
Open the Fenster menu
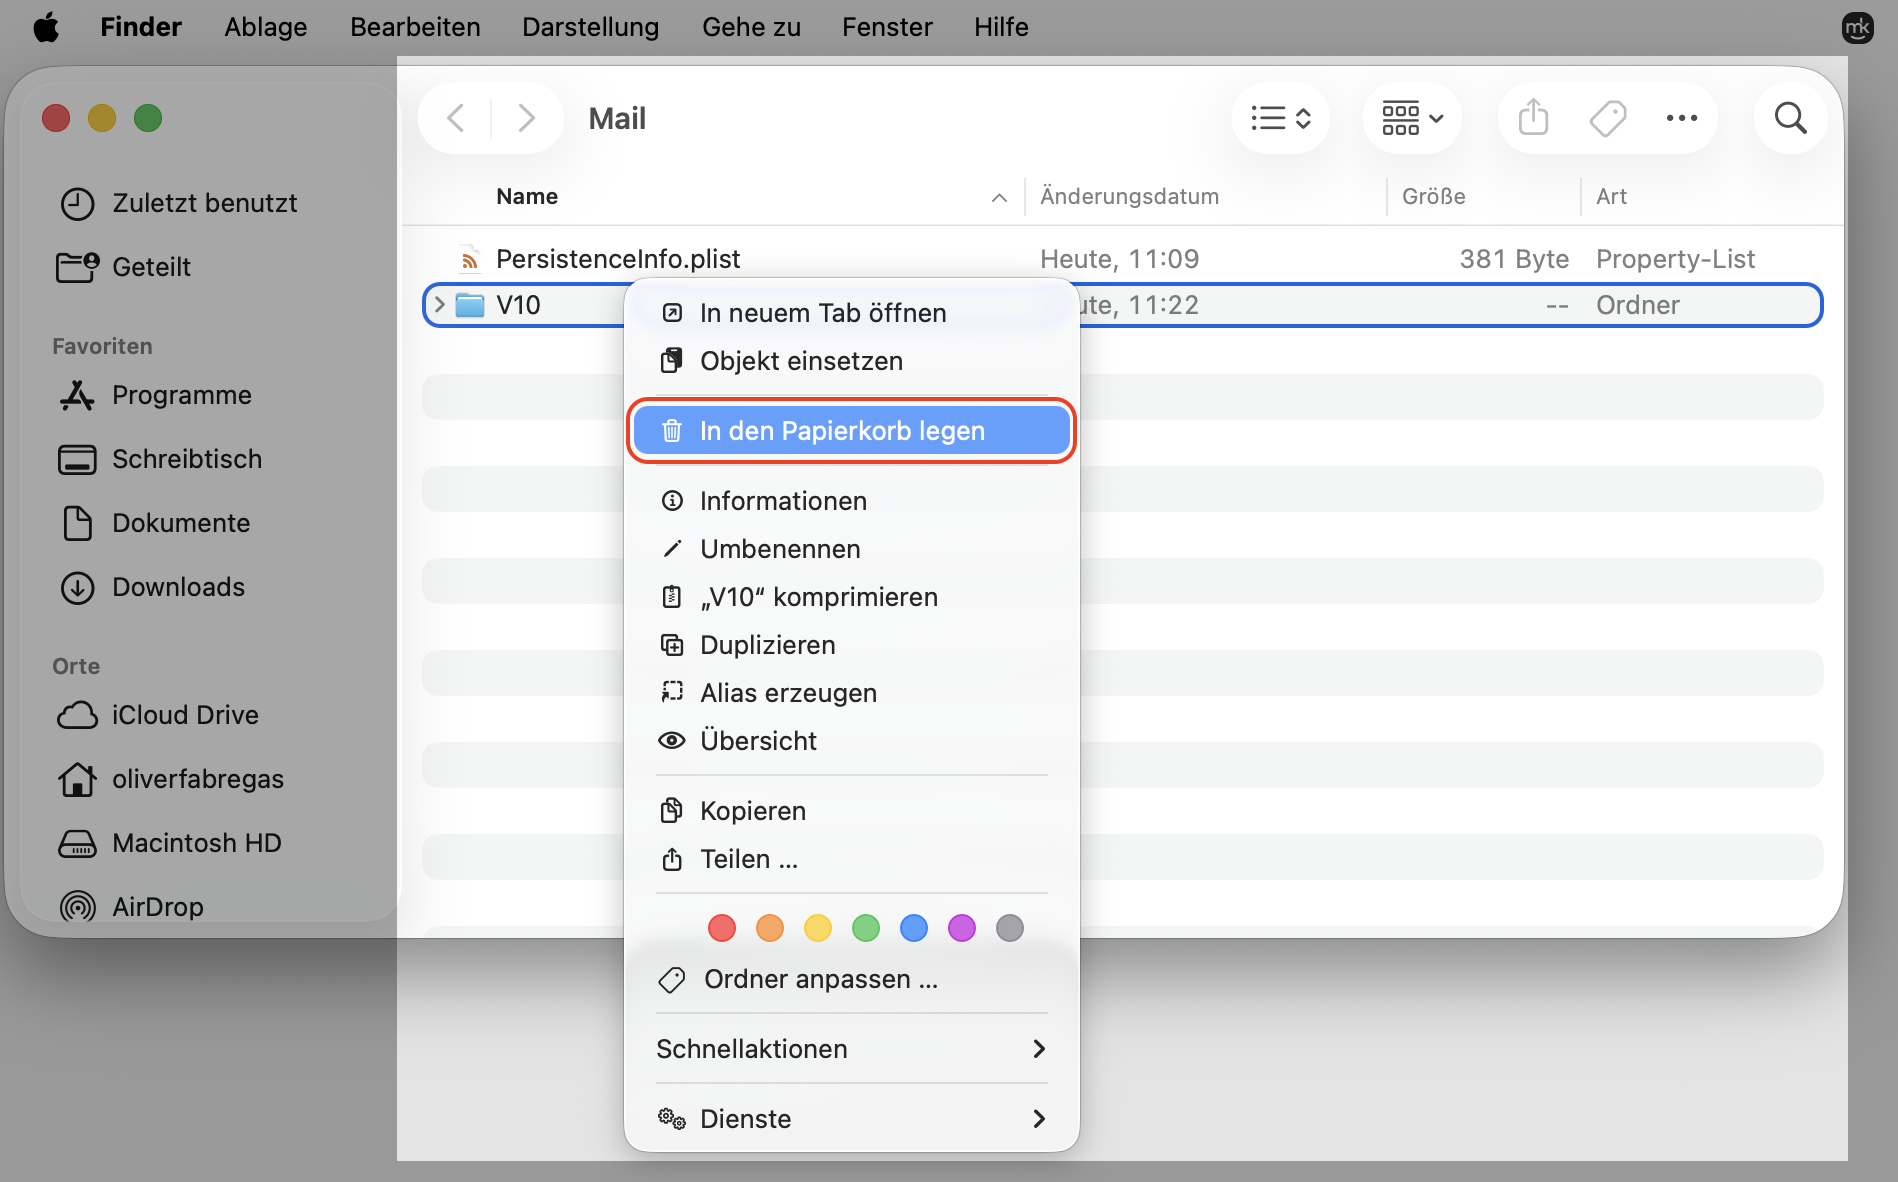coord(887,27)
